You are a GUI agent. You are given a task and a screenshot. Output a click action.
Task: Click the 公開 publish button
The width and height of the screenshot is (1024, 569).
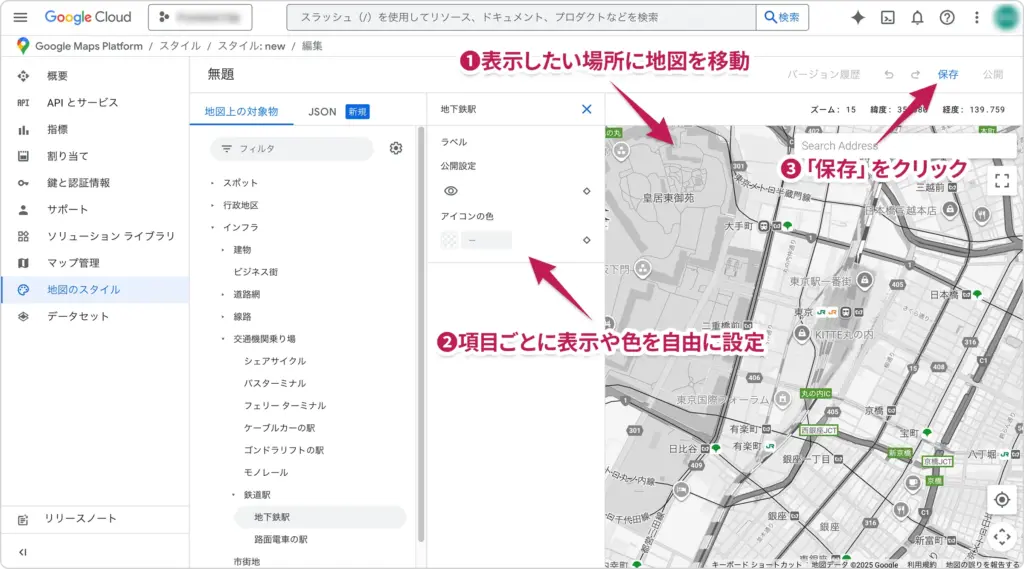click(x=993, y=74)
